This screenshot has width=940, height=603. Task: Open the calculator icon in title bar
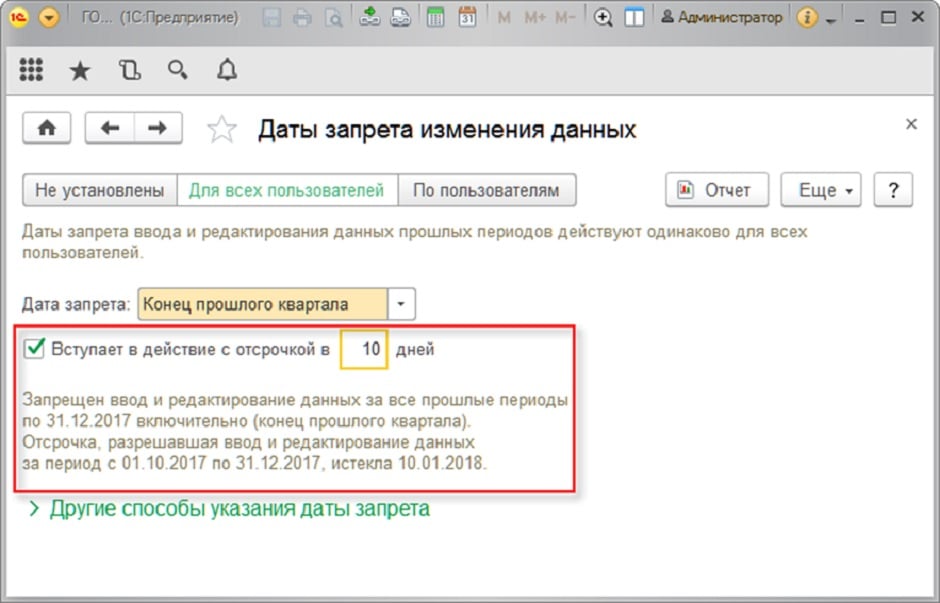tap(435, 18)
